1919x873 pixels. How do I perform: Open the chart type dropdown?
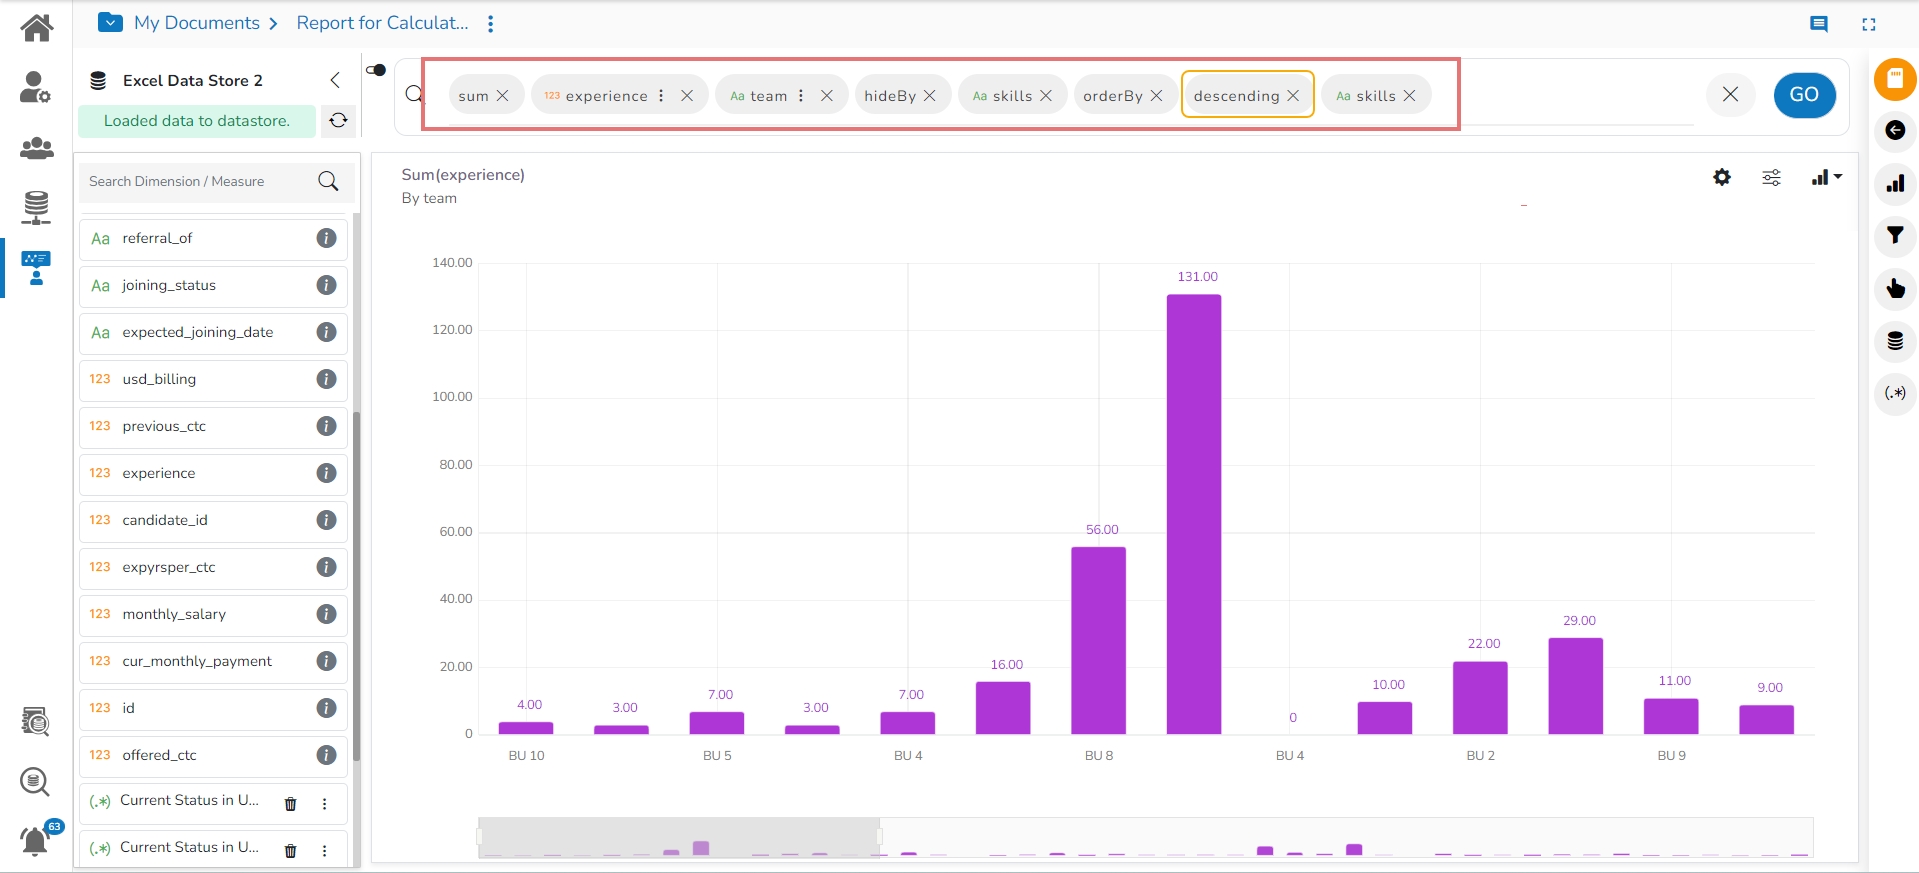(x=1826, y=177)
